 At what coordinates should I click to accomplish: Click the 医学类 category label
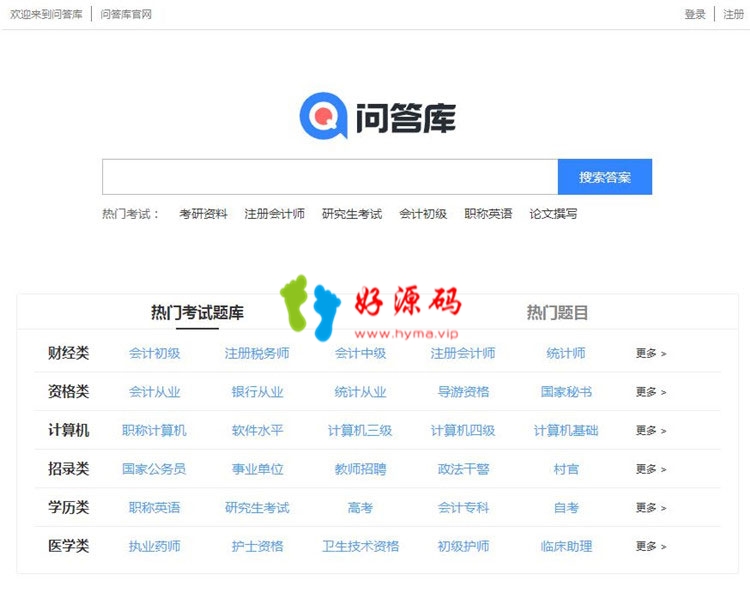[x=68, y=546]
